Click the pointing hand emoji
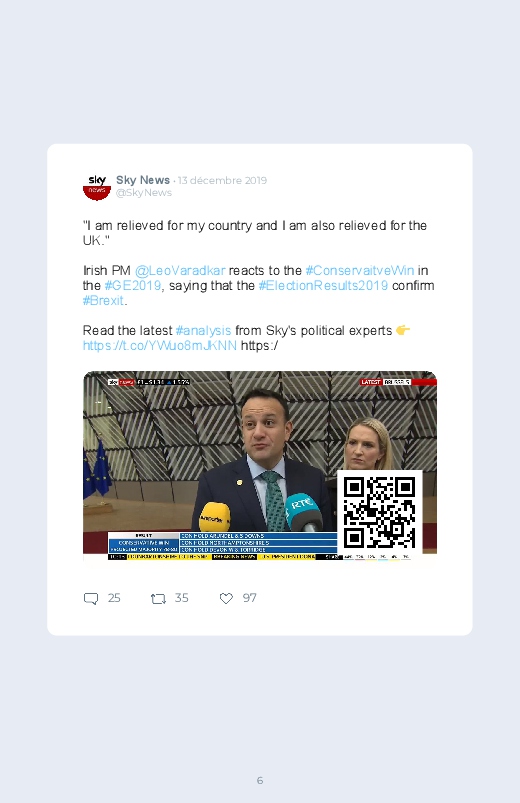520x803 pixels. [x=403, y=330]
